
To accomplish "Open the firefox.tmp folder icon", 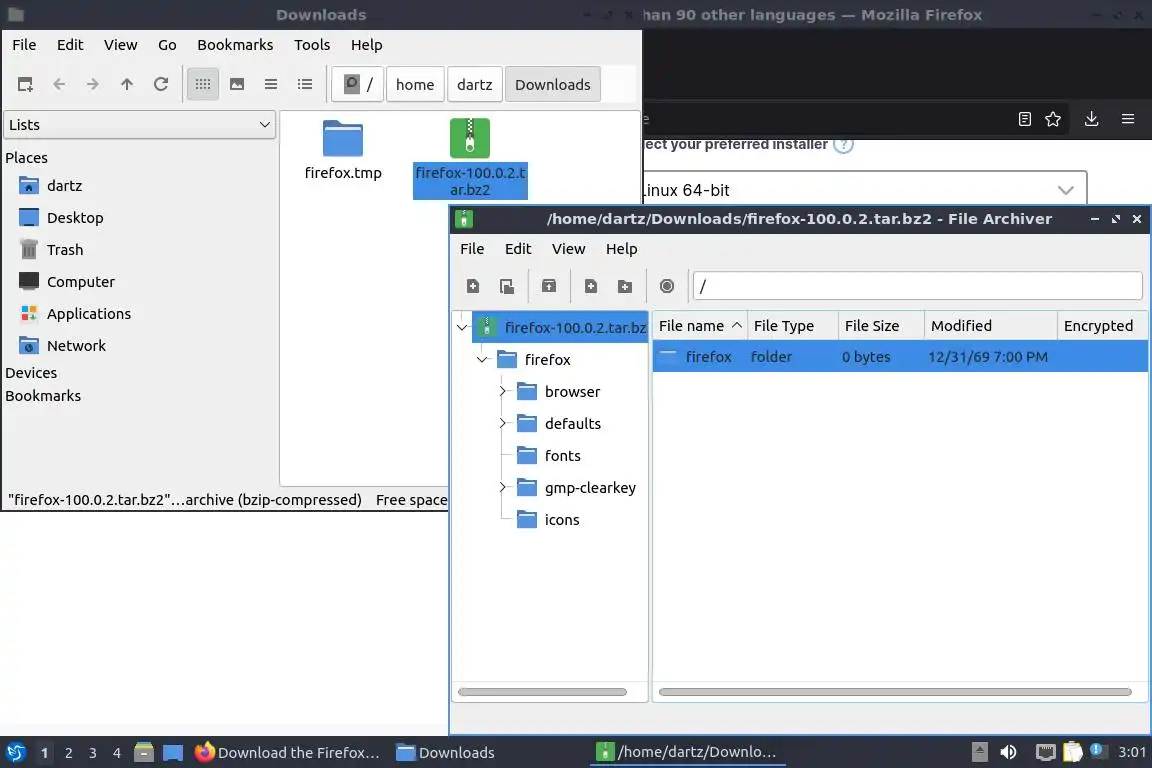I will coord(342,138).
